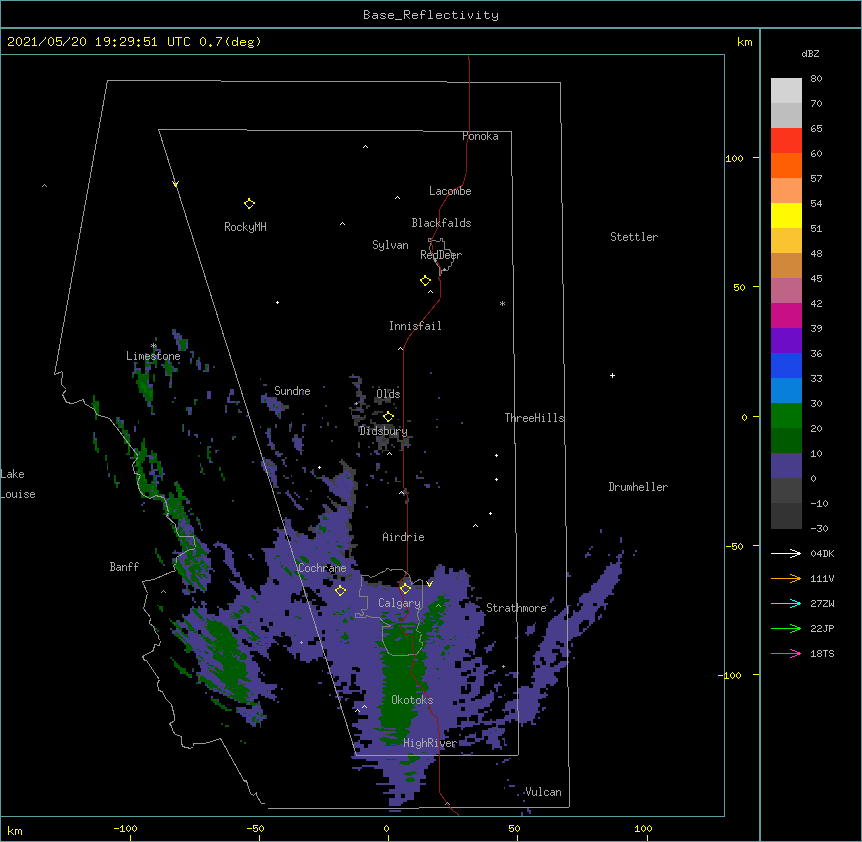862x842 pixels.
Task: Click the Lake Louise label
Action: click(18, 484)
